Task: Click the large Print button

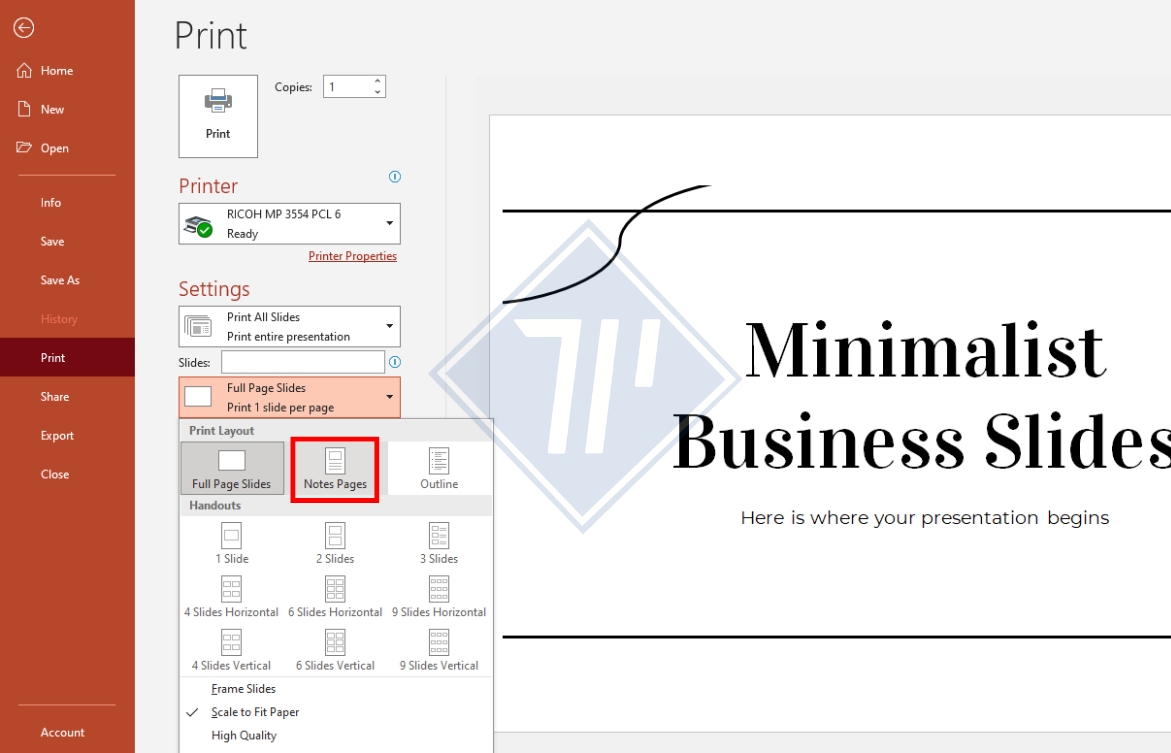Action: click(218, 116)
